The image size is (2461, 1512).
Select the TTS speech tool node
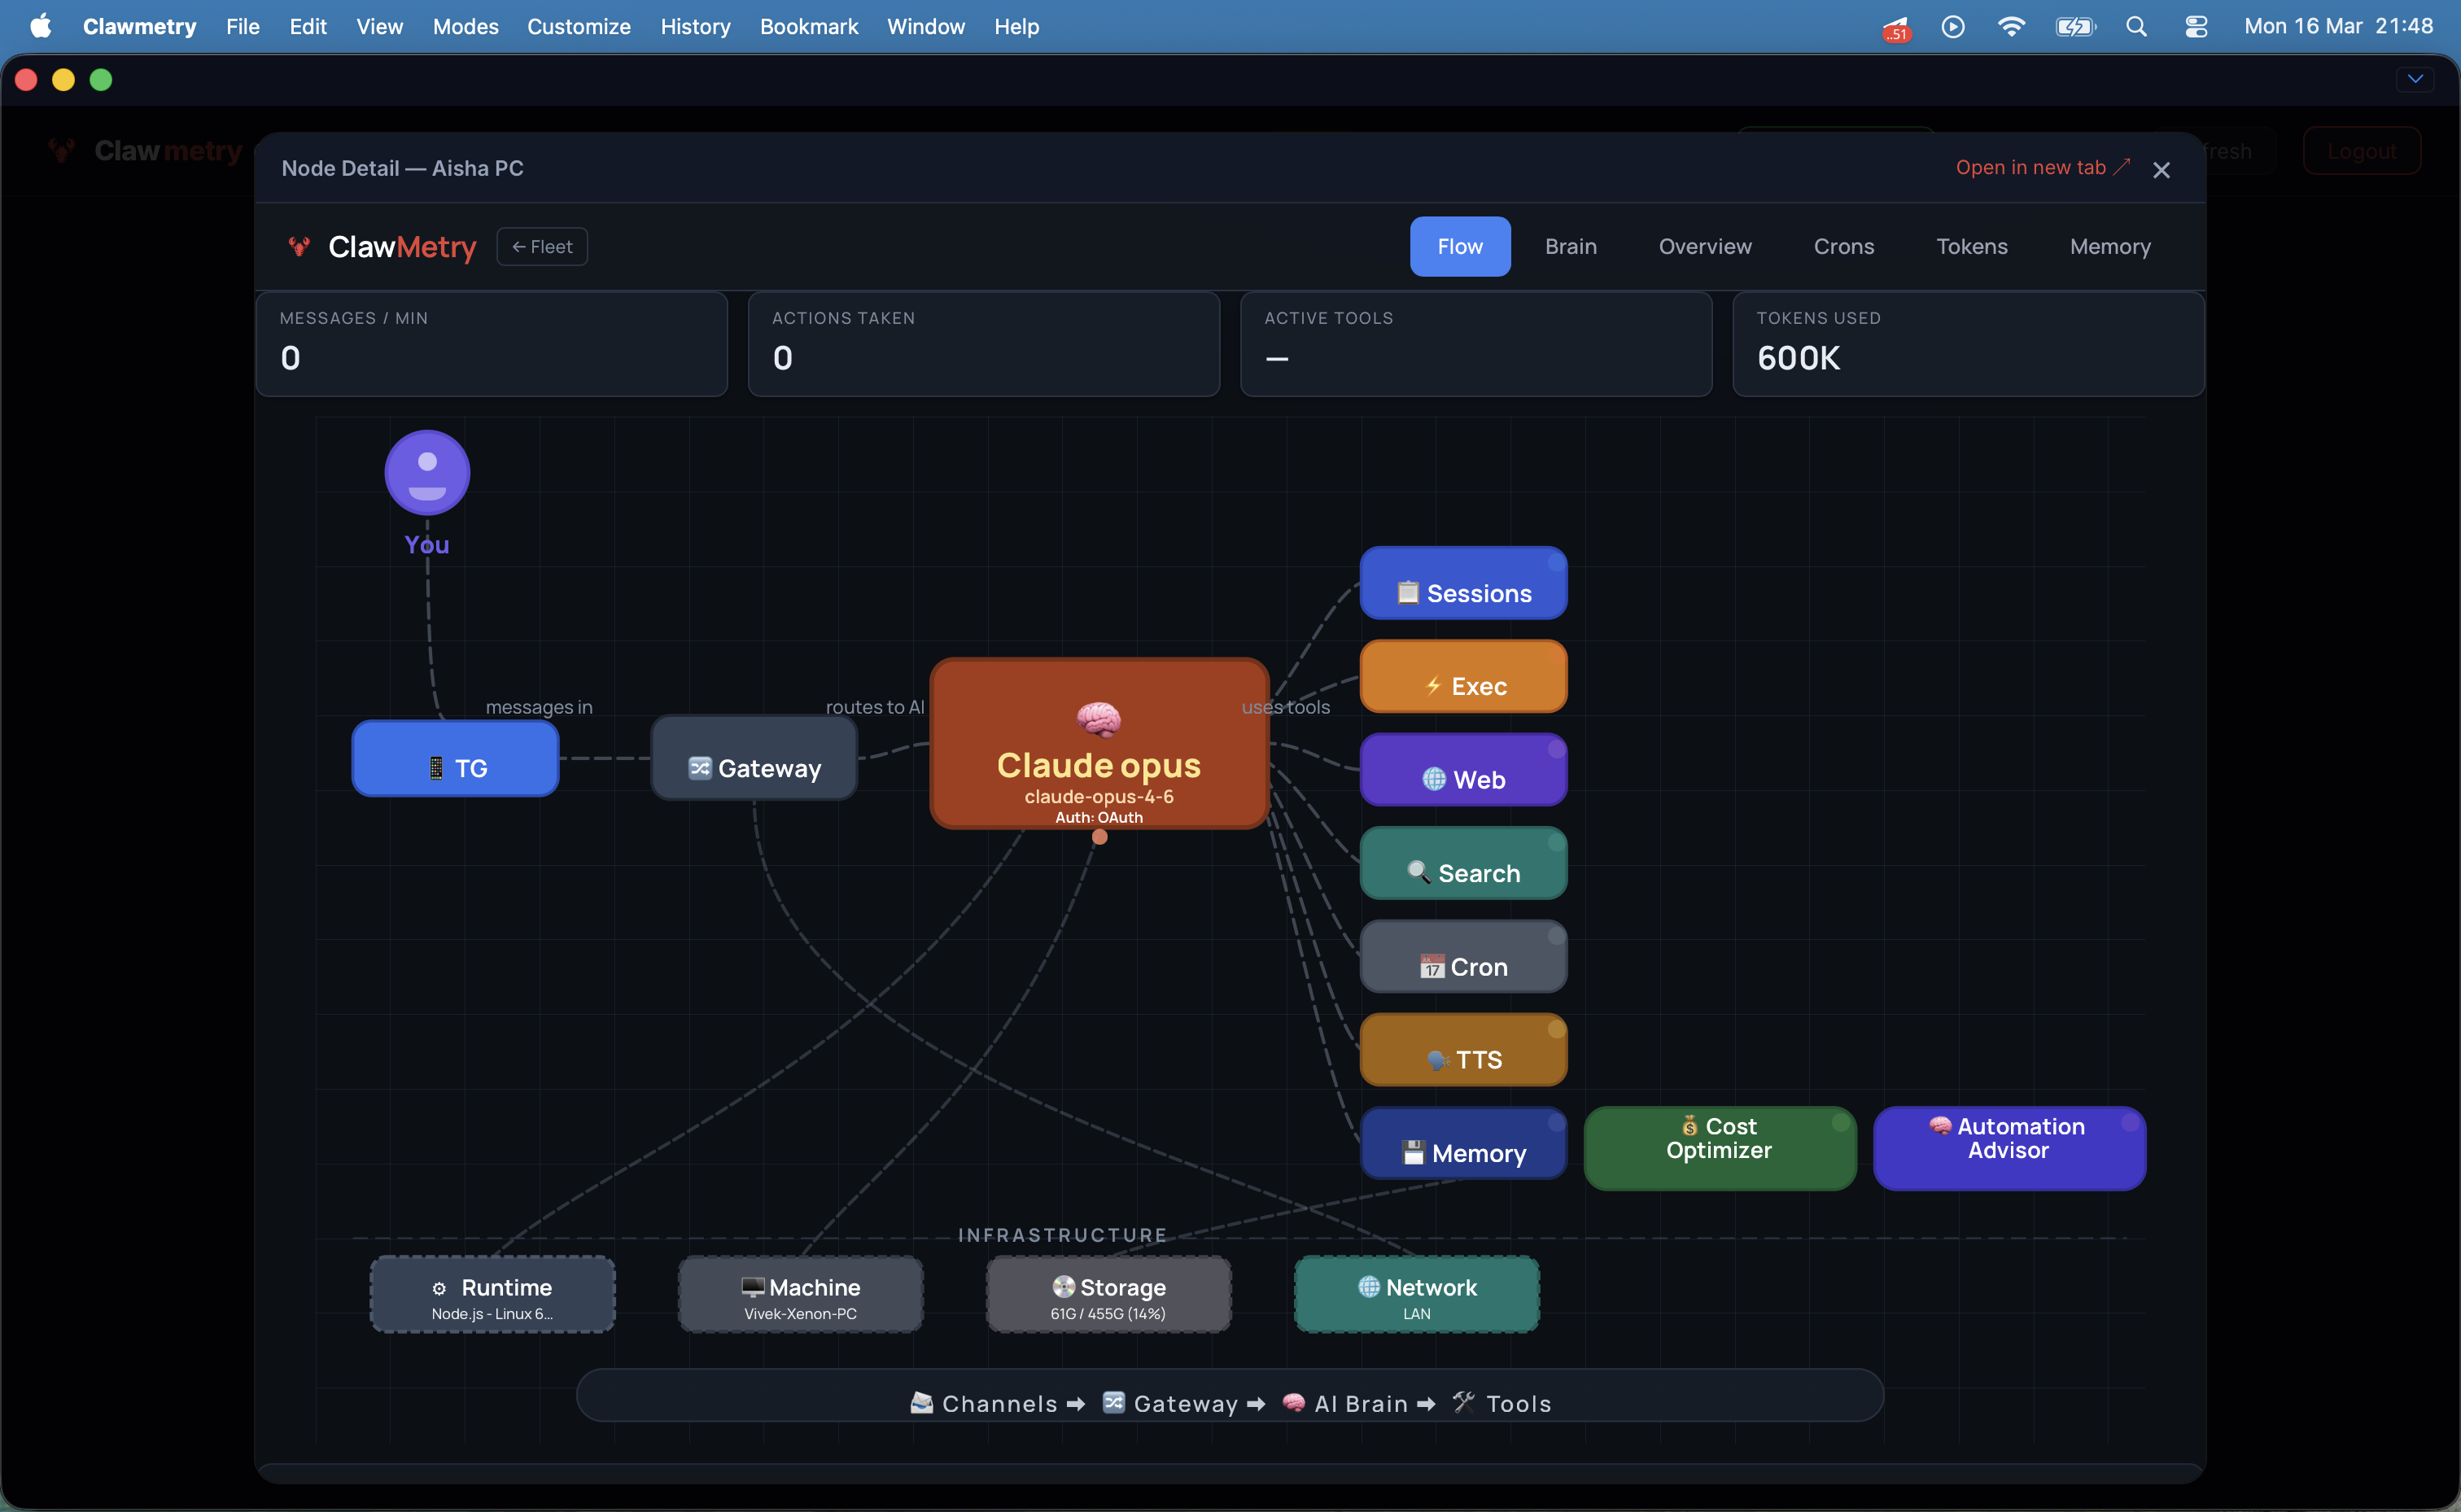[x=1463, y=1051]
